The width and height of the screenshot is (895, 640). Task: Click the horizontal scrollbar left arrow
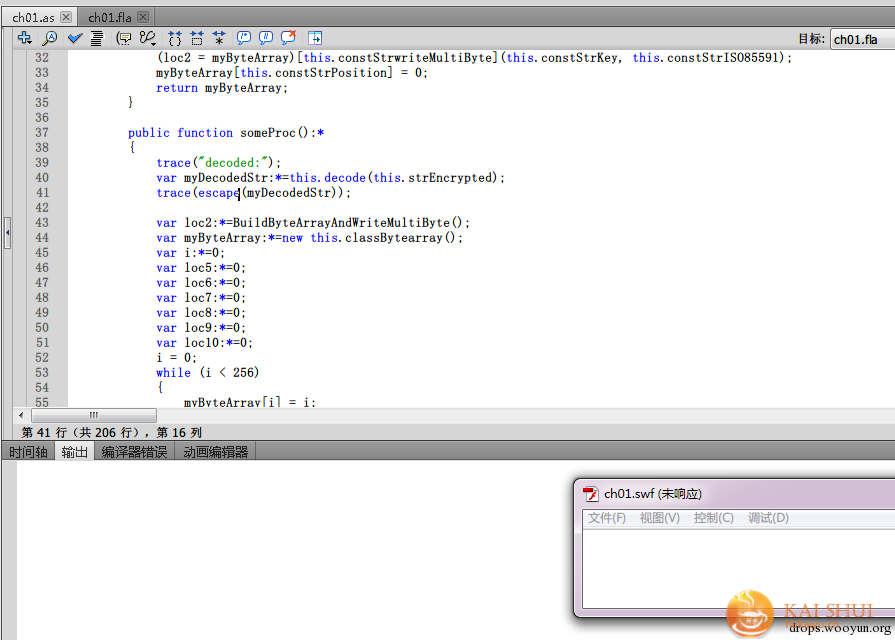[x=21, y=415]
